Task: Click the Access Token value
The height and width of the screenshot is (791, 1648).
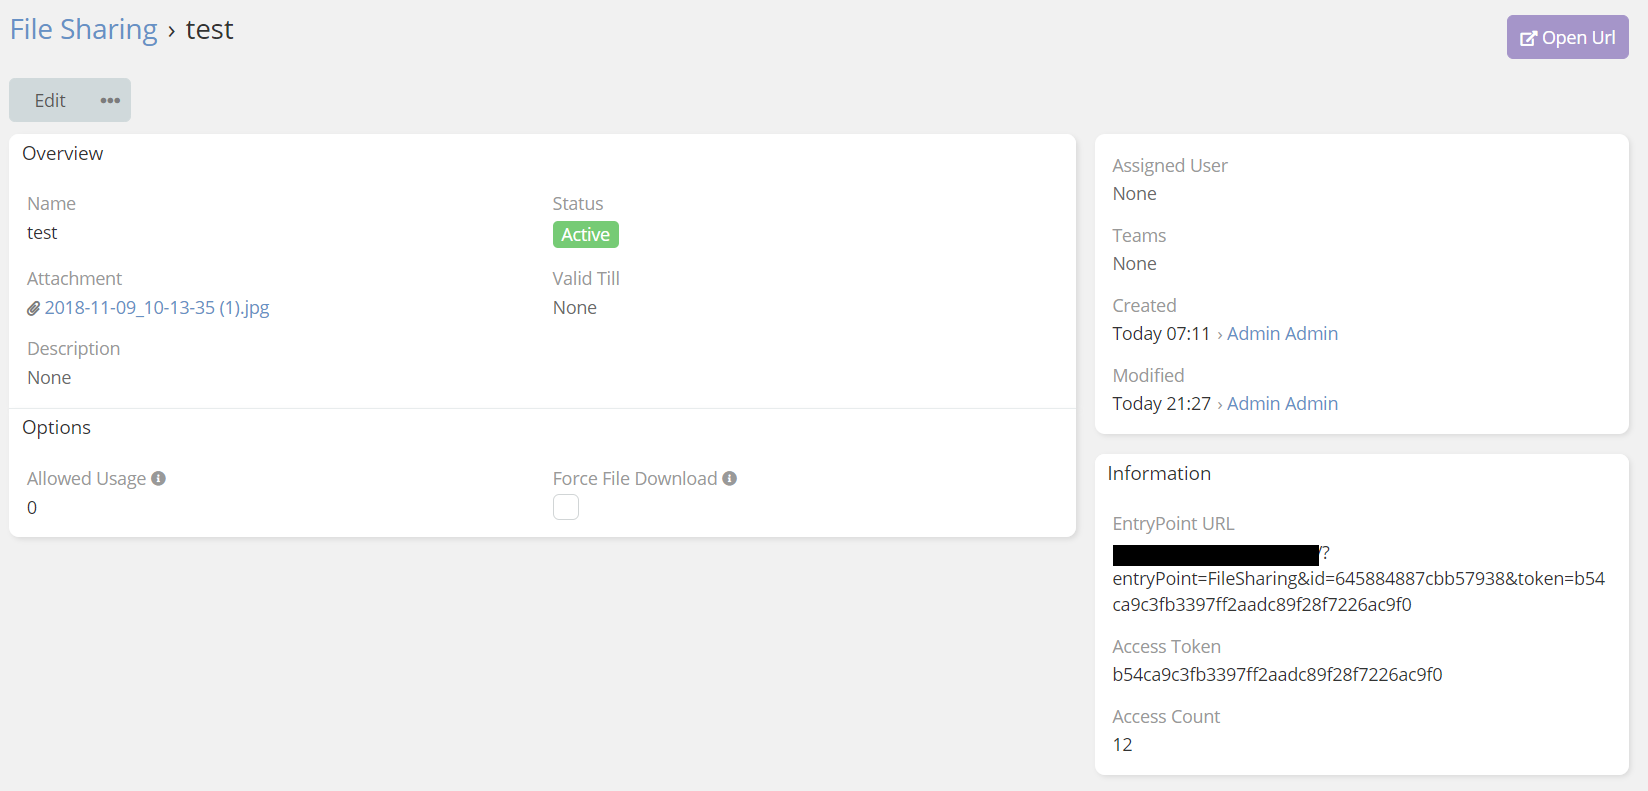Action: pos(1277,675)
